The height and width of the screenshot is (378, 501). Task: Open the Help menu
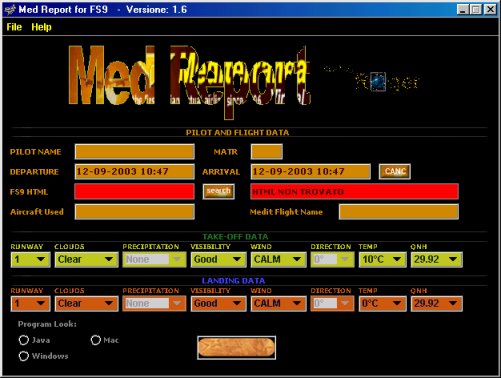[x=41, y=27]
